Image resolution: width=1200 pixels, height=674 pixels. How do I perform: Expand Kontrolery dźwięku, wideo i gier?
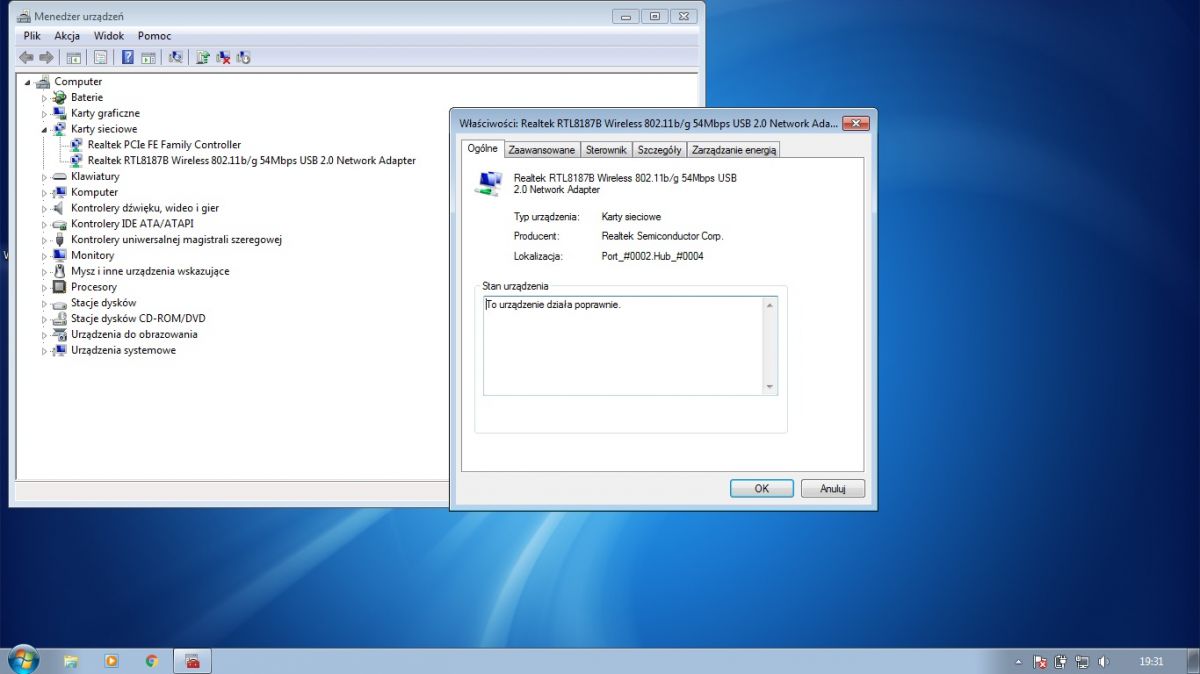(x=45, y=208)
